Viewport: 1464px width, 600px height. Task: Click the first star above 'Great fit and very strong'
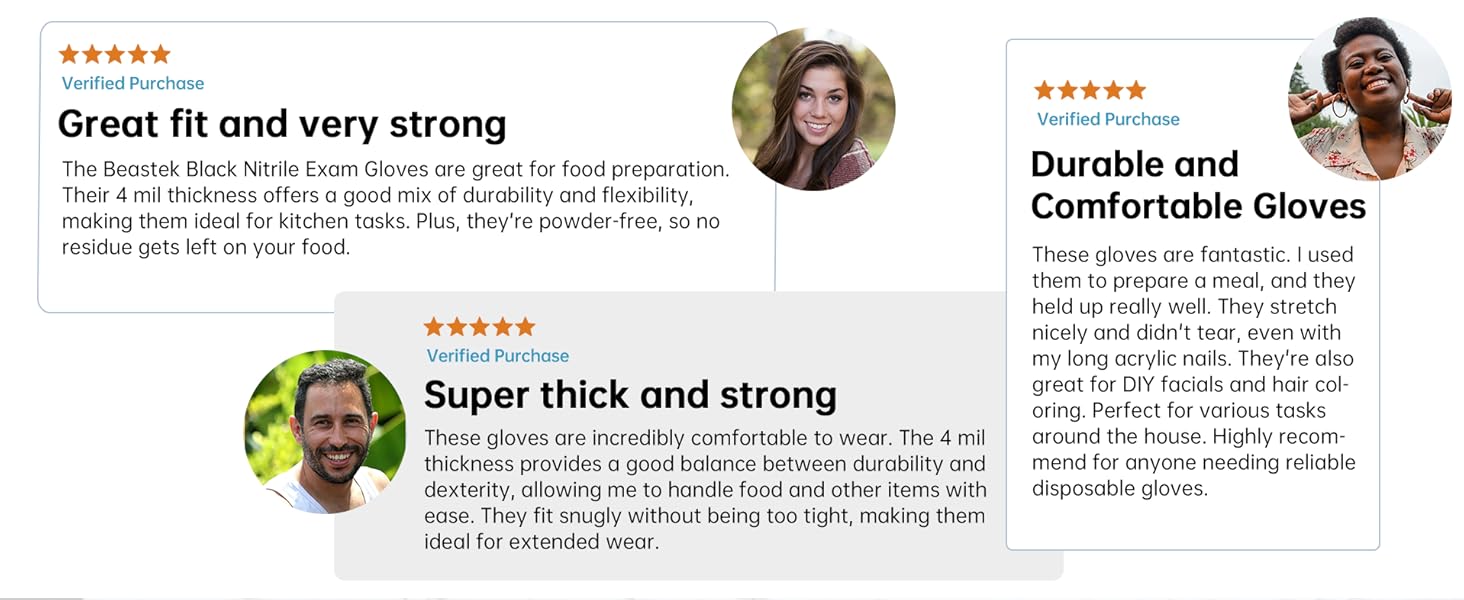(69, 54)
